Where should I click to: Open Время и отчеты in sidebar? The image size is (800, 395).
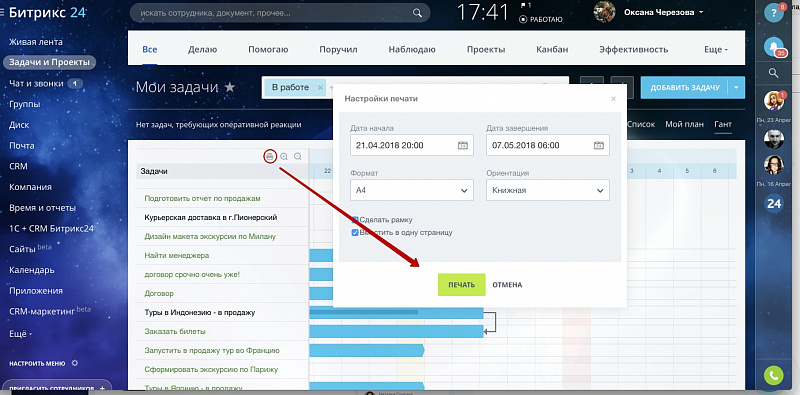point(42,208)
